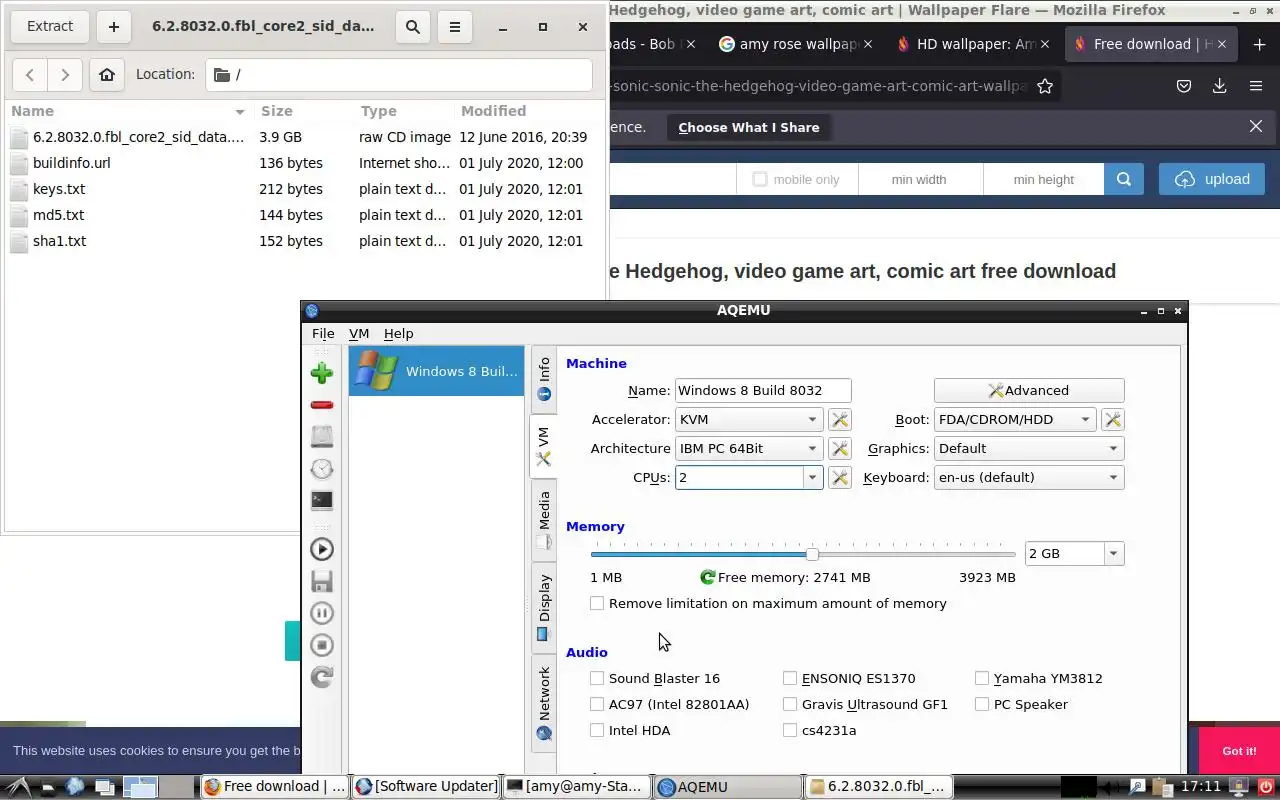This screenshot has height=800, width=1280.
Task: Click the upload button on Wallpaper Flare
Action: [x=1212, y=179]
